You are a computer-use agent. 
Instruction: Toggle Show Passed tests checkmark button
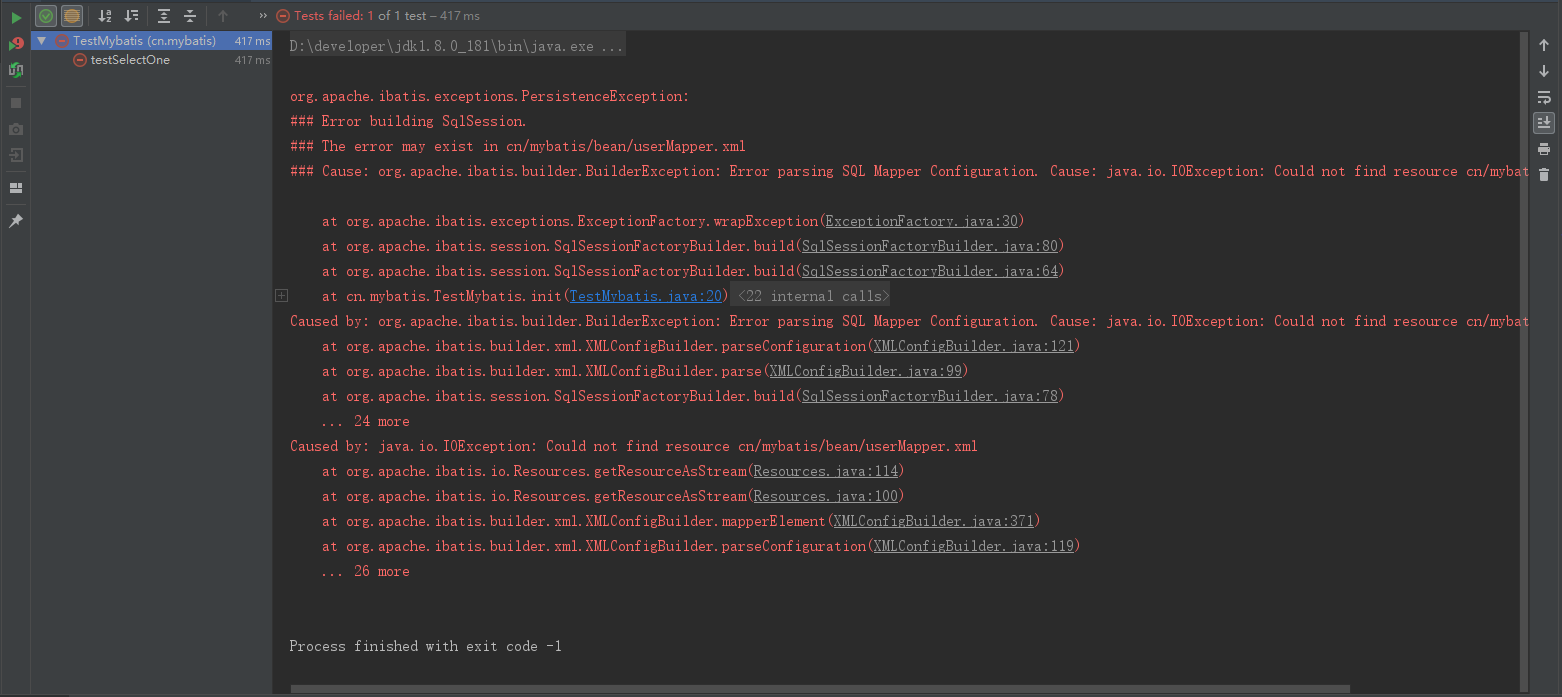click(x=46, y=16)
